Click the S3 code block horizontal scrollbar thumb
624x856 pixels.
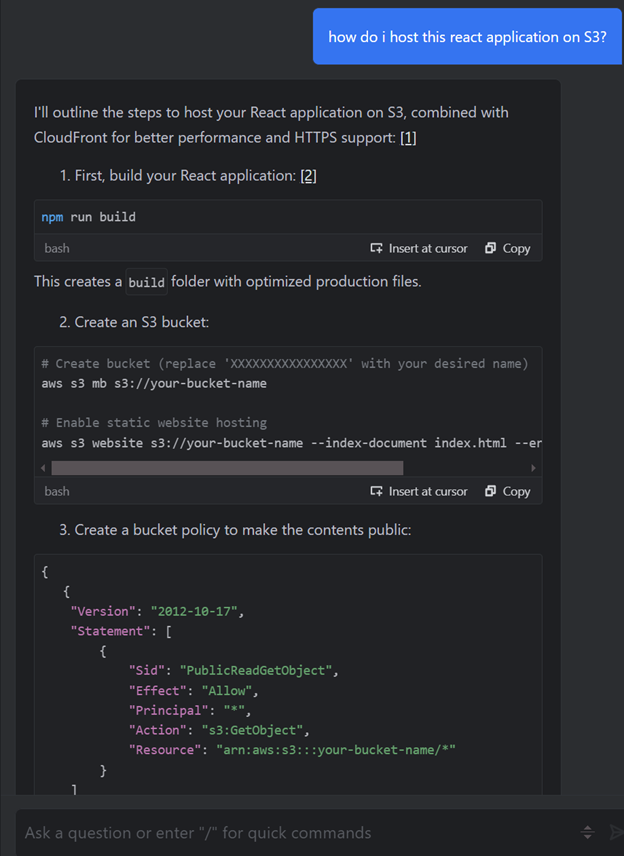[x=227, y=467]
